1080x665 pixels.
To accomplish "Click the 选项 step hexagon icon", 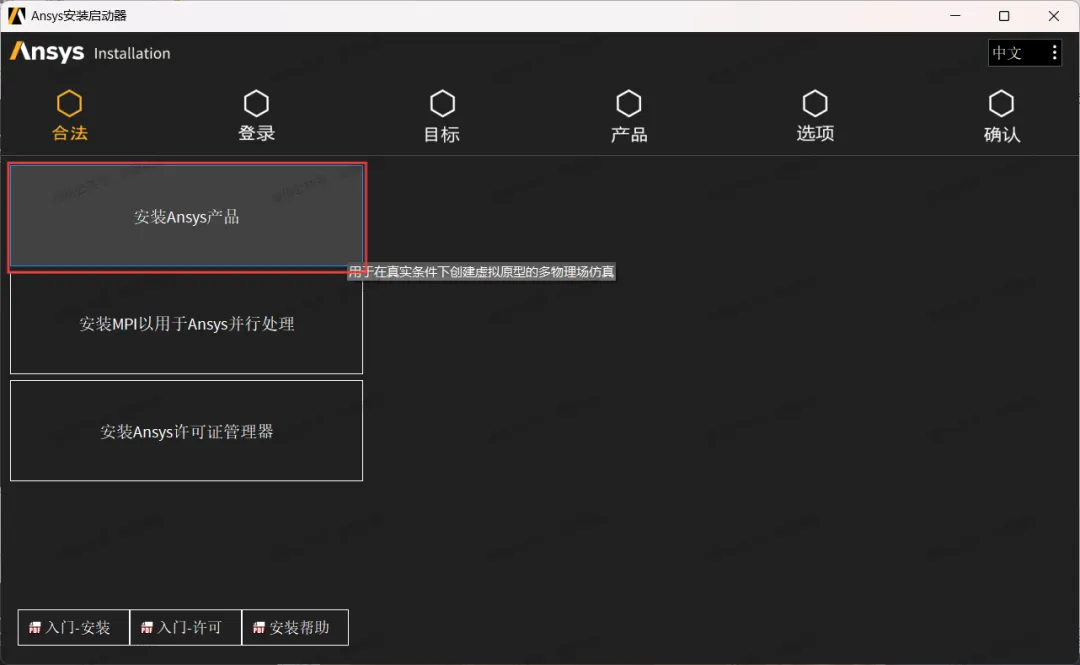I will click(815, 103).
